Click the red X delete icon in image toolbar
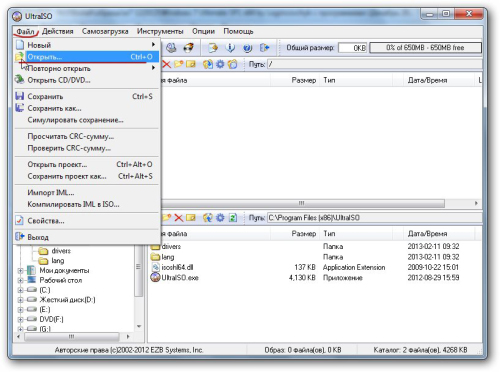The height and width of the screenshot is (372, 500). tap(166, 64)
